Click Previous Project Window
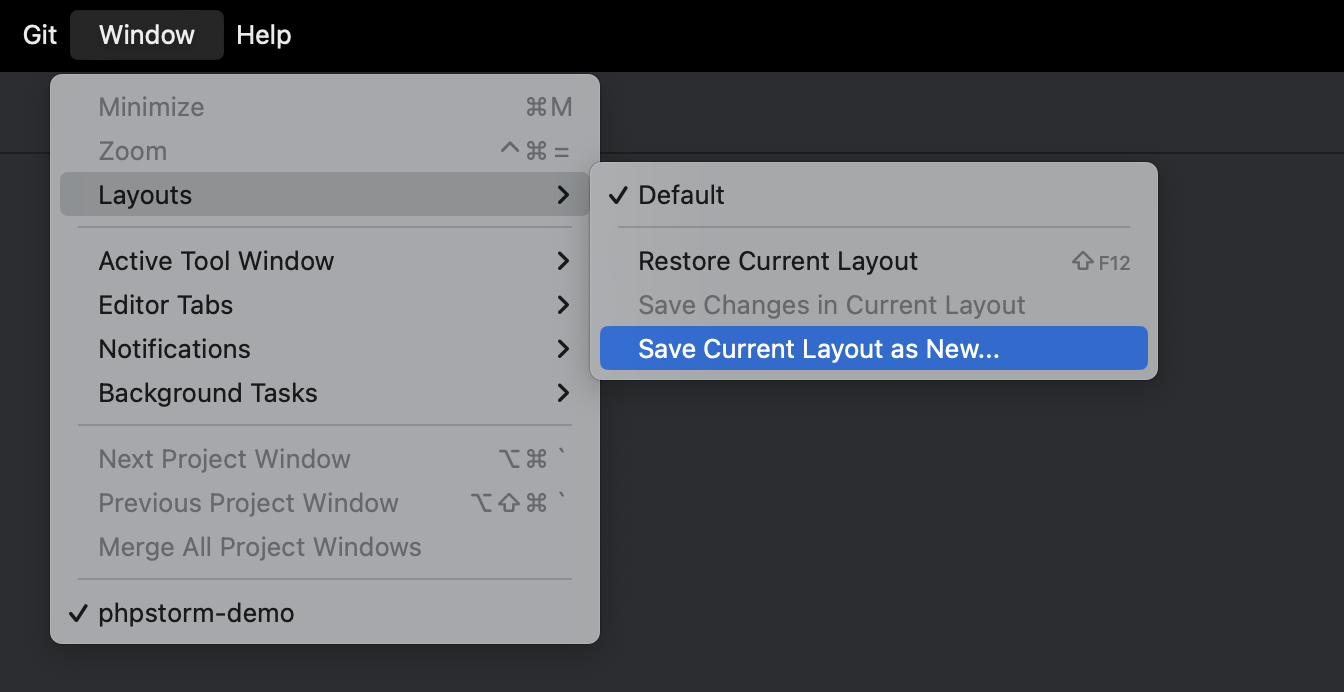1344x692 pixels. [248, 503]
